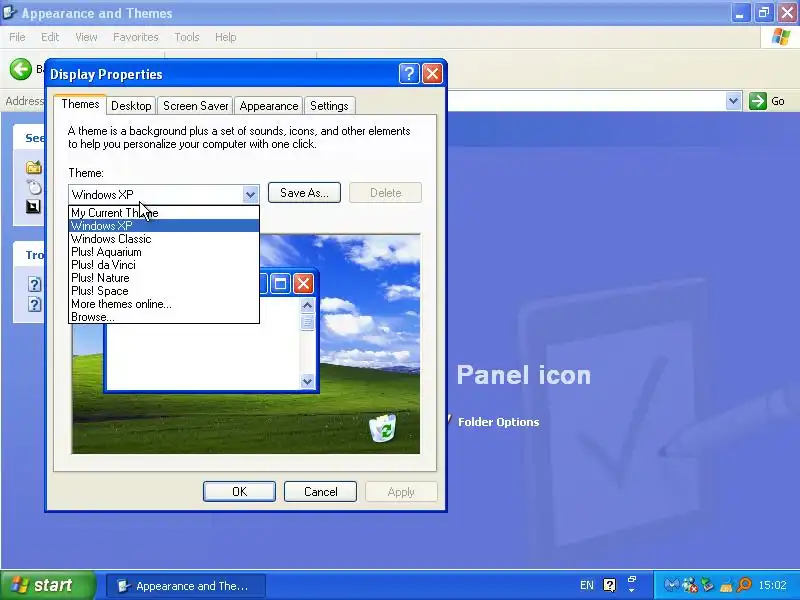Viewport: 800px width, 600px height.
Task: Select Plus! Nature theme option
Action: pyautogui.click(x=164, y=278)
